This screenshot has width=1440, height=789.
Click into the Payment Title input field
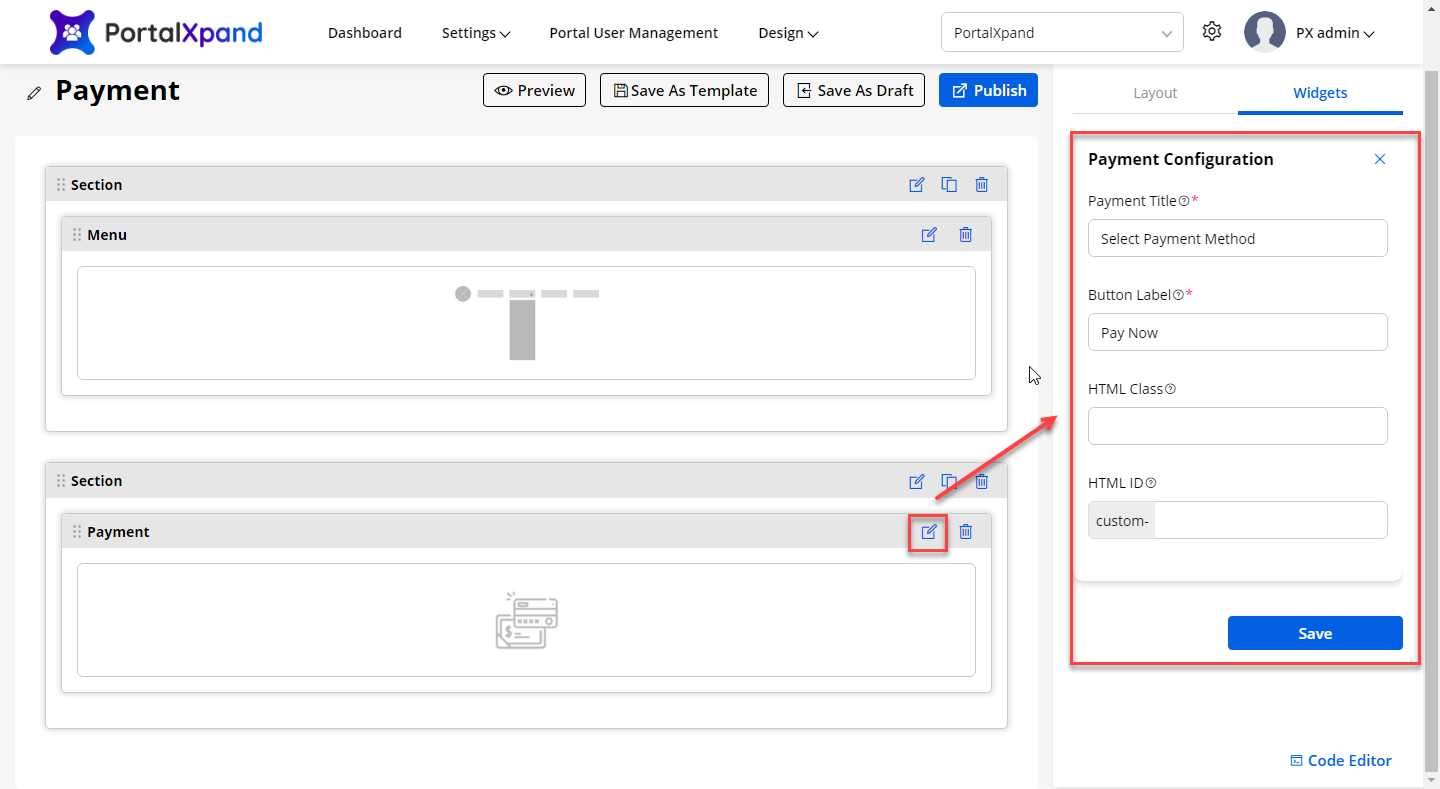coord(1237,239)
